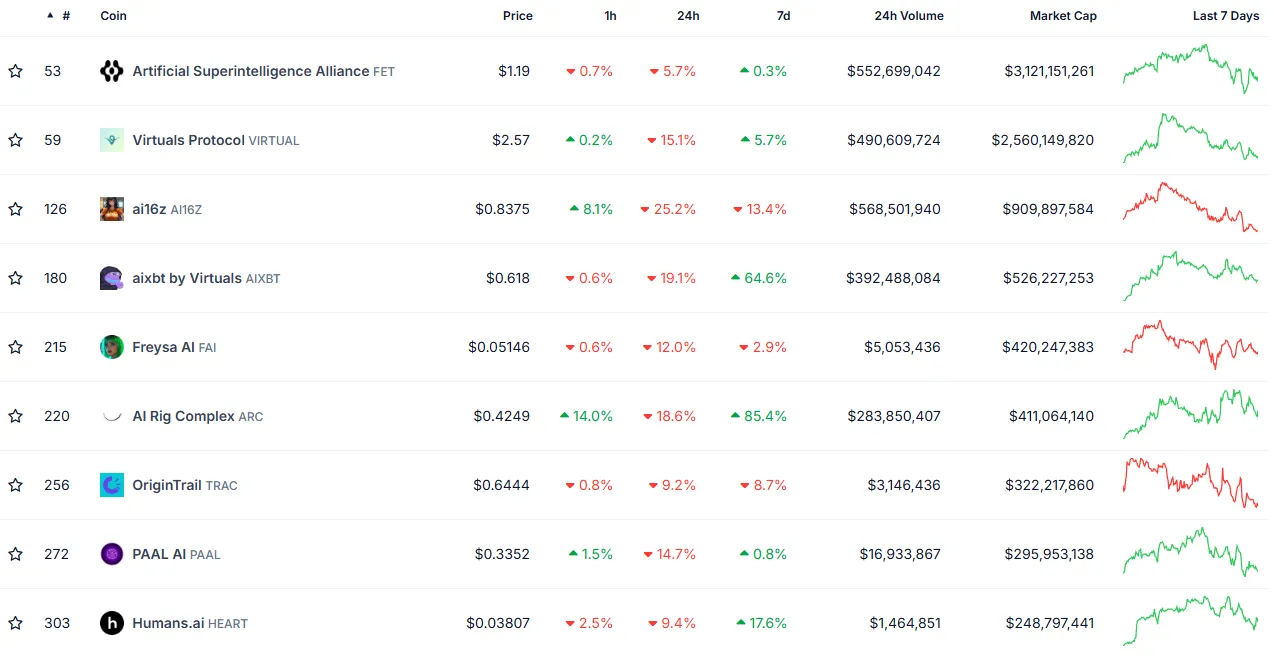Star the Freysa AI coin
1274x657 pixels.
(x=15, y=347)
